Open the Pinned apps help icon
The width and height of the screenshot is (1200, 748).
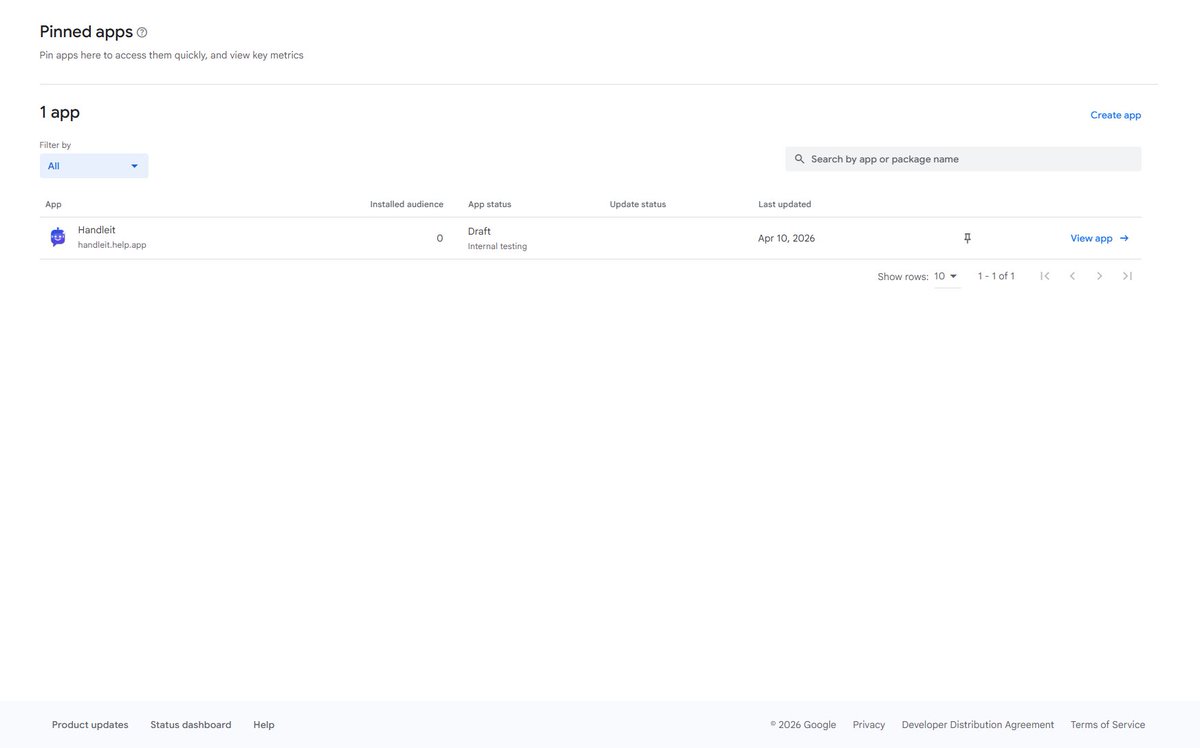pyautogui.click(x=142, y=33)
